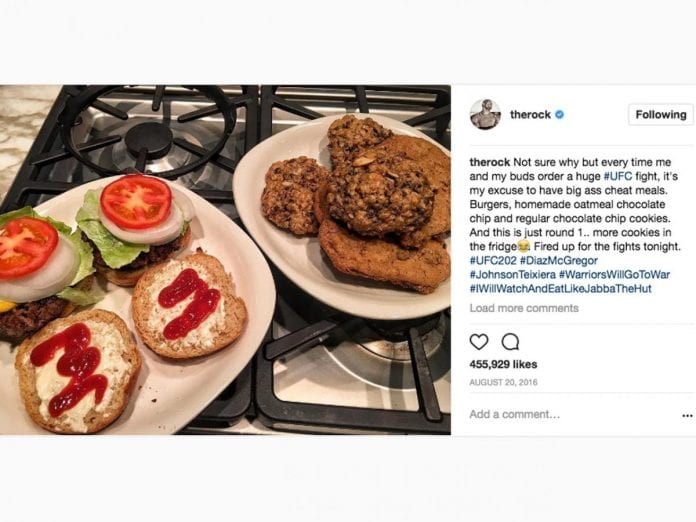Viewport: 696px width, 522px height.
Task: Open therock username in header
Action: 530,115
